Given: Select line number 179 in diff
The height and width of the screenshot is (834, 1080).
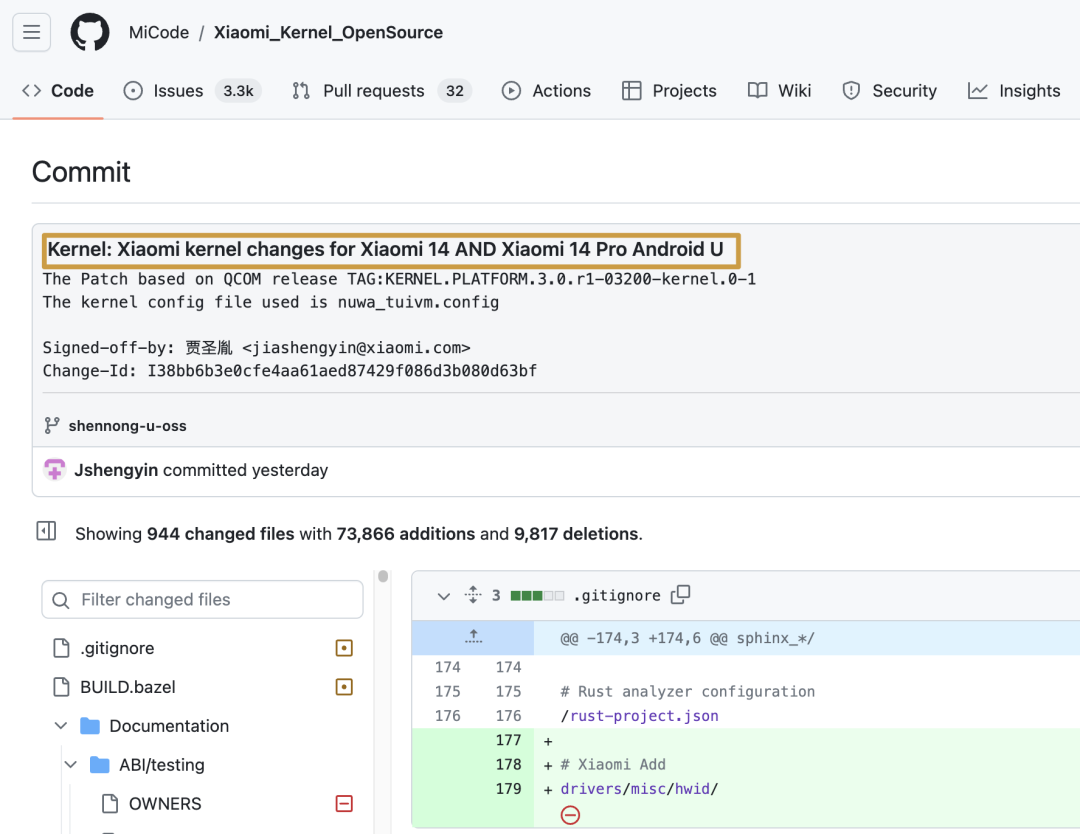Looking at the screenshot, I should click(x=508, y=789).
